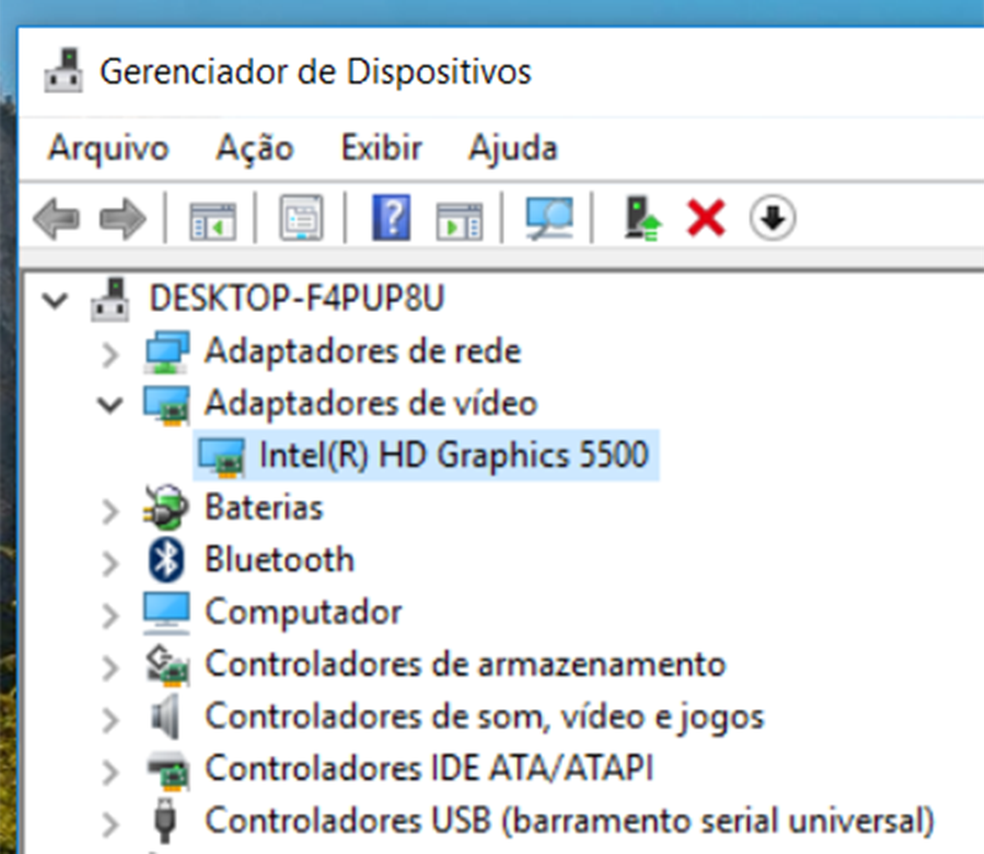Click the show/hide console tree icon
This screenshot has height=854, width=984.
pyautogui.click(x=213, y=220)
